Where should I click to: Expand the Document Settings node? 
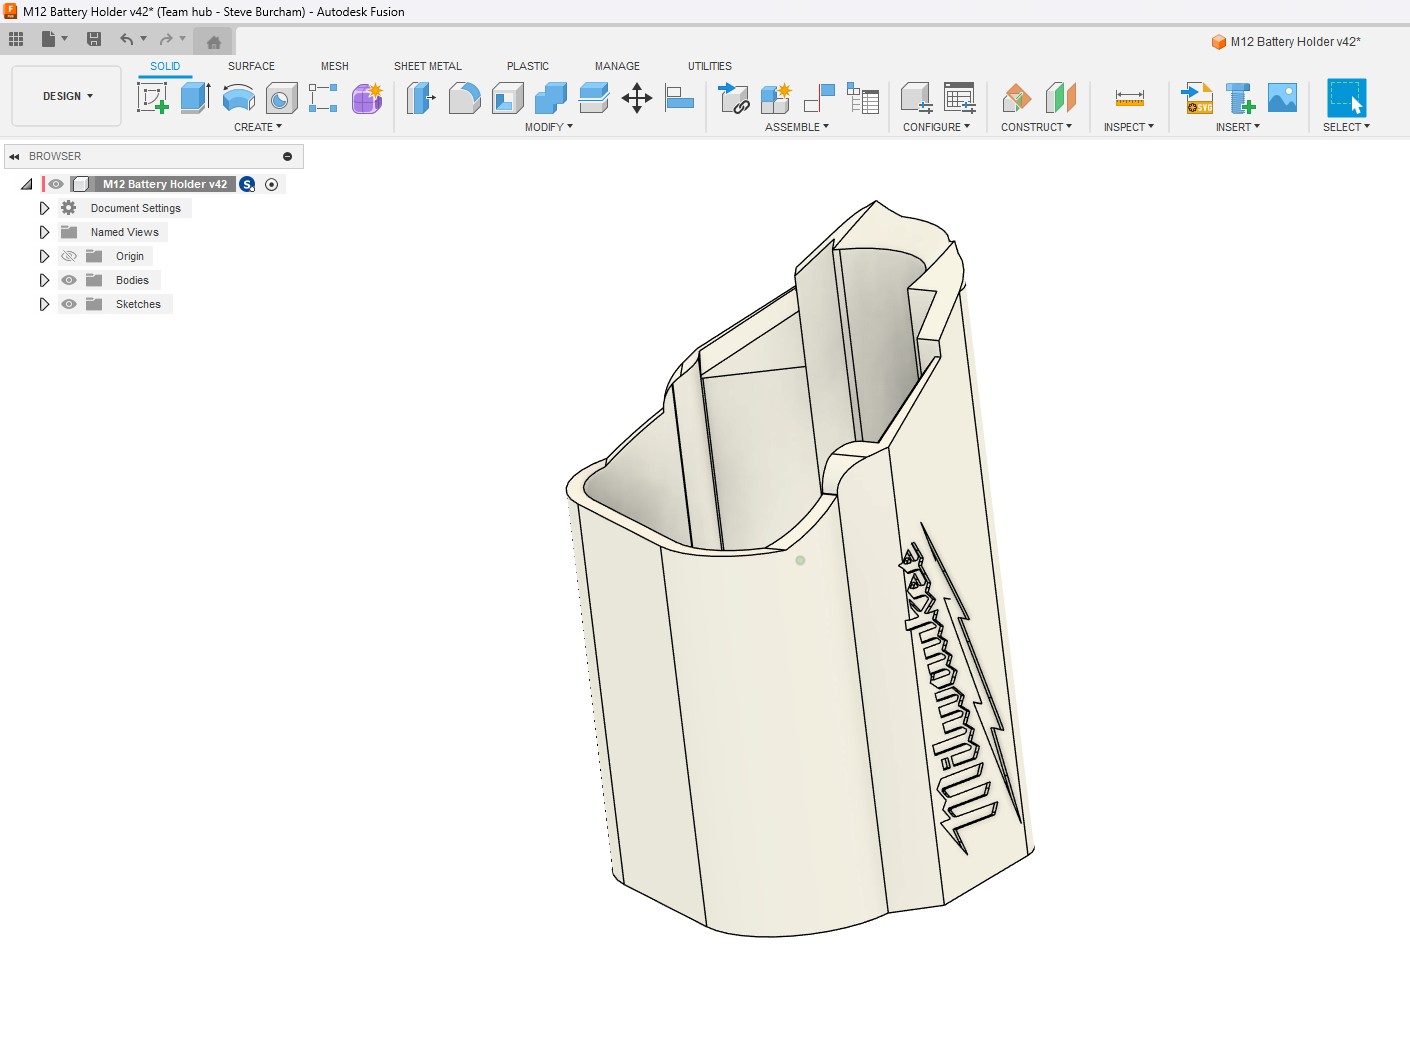point(44,208)
